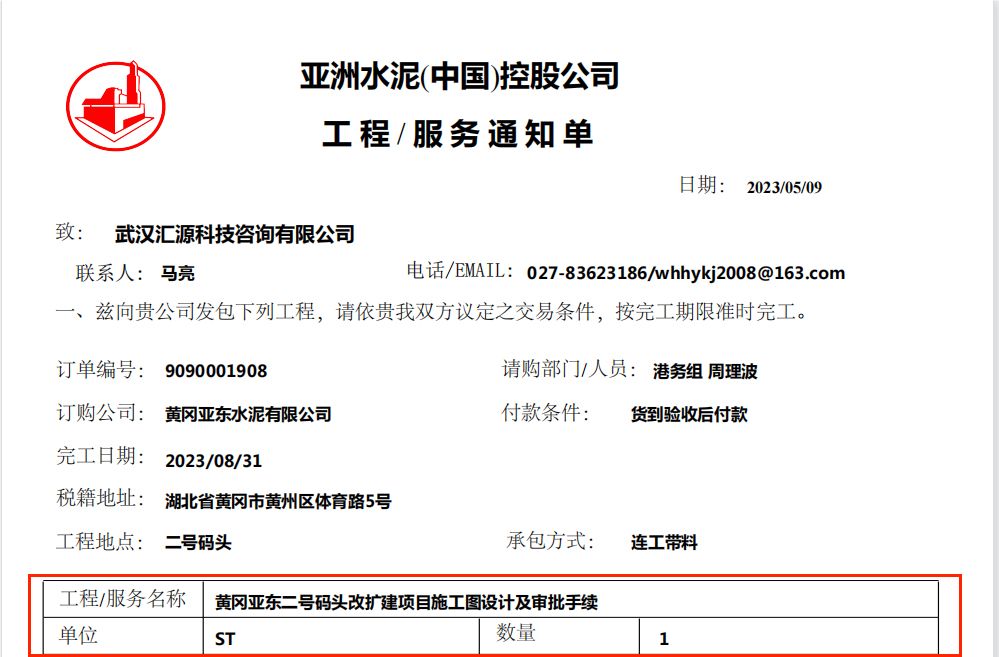Click the unit cell value ST
The width and height of the screenshot is (999, 657).
[x=225, y=638]
